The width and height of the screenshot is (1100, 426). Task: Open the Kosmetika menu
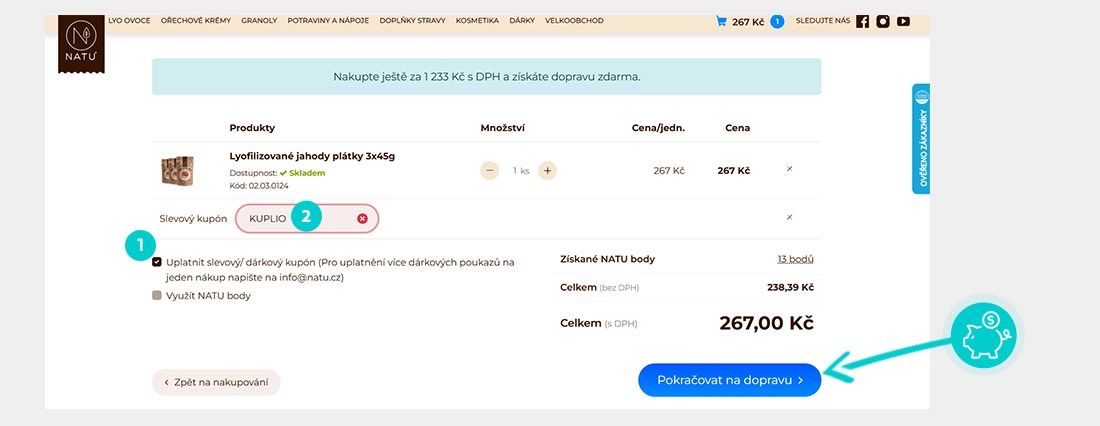click(477, 21)
